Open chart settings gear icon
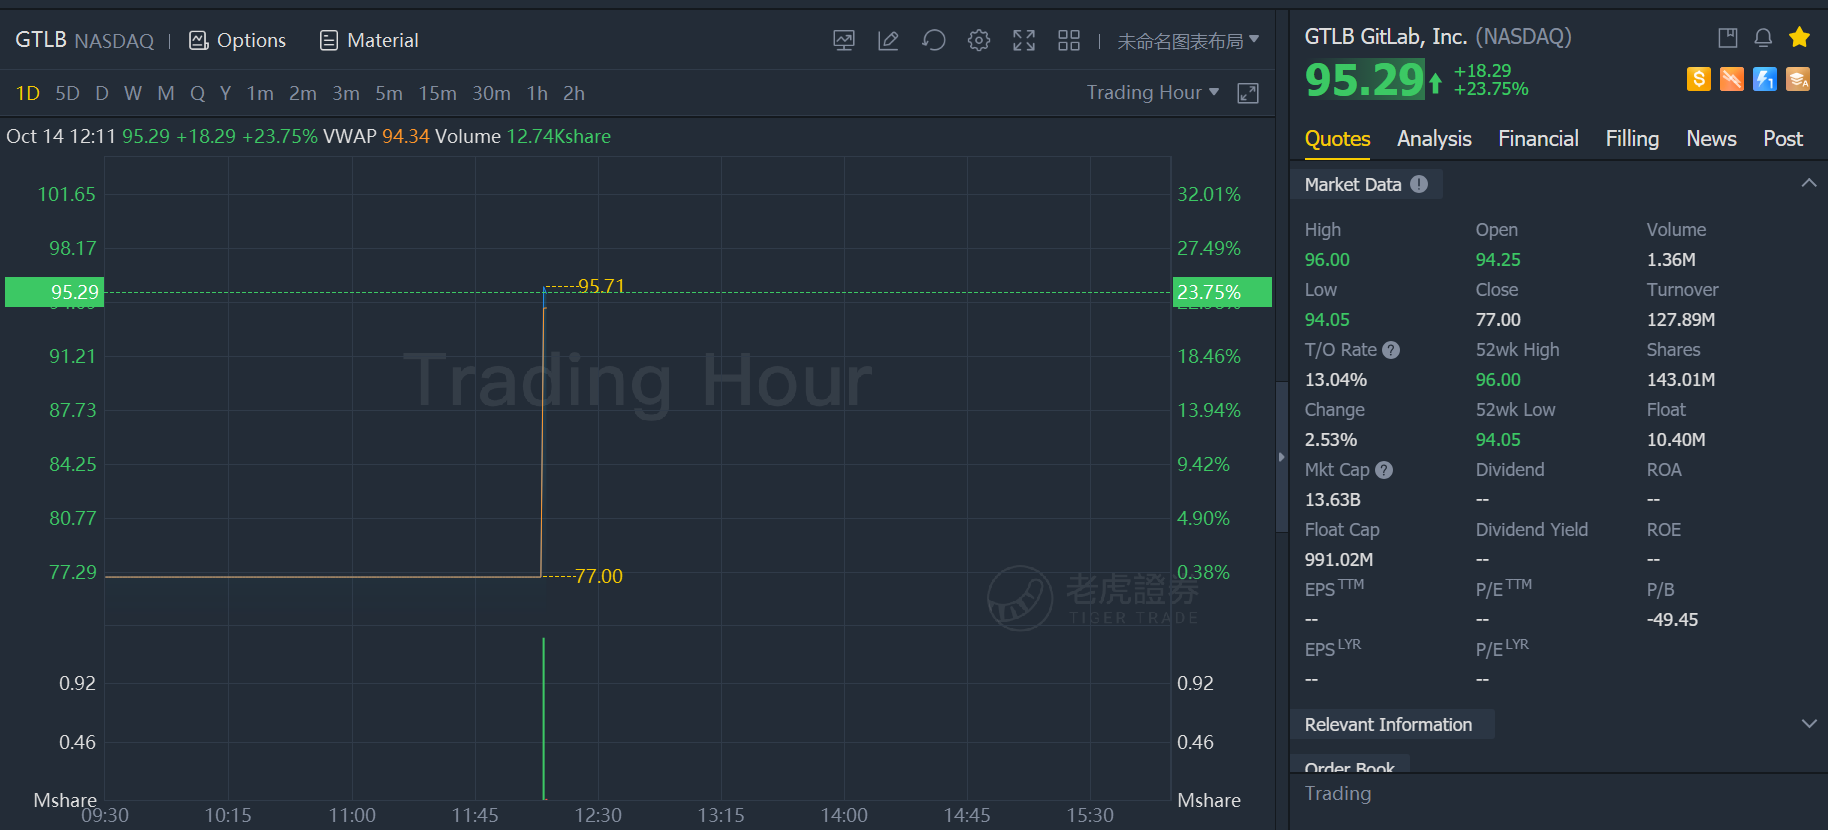Image resolution: width=1828 pixels, height=830 pixels. 979,40
